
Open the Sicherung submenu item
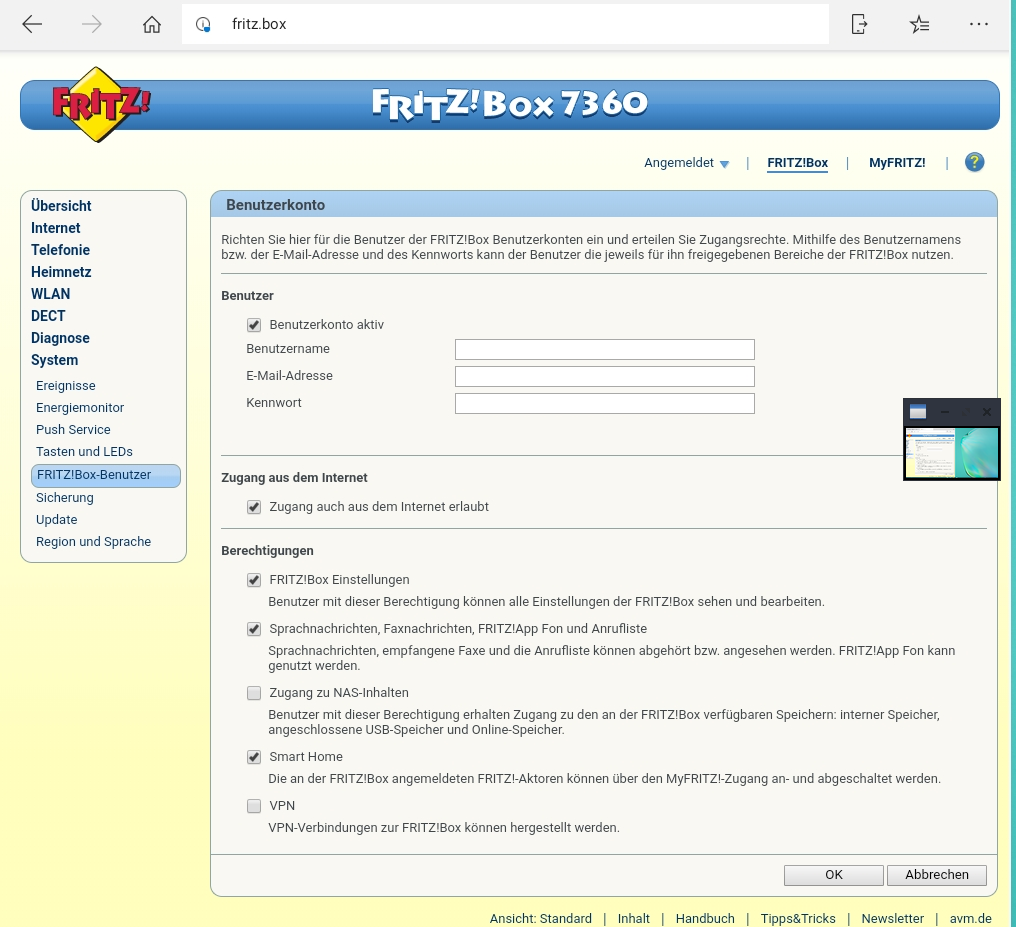click(x=65, y=498)
